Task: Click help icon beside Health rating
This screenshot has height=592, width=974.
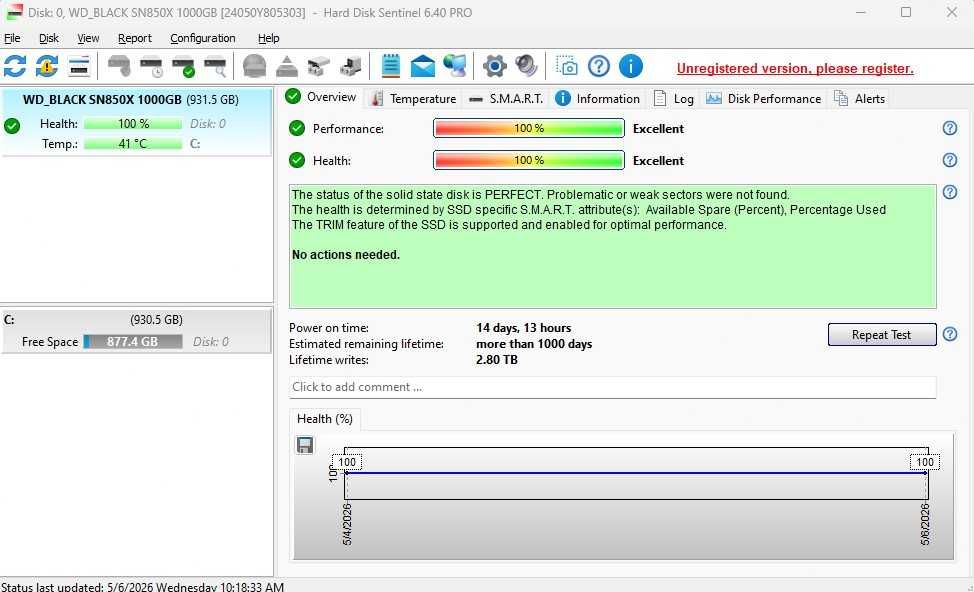Action: [x=950, y=160]
